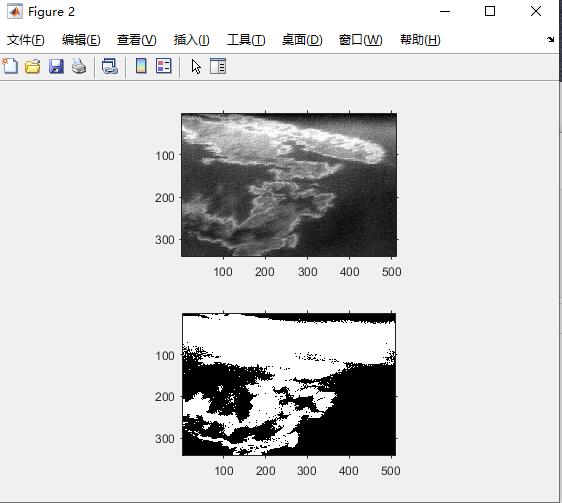This screenshot has width=562, height=503.
Task: Open the 查看(V) menu
Action: 137,40
